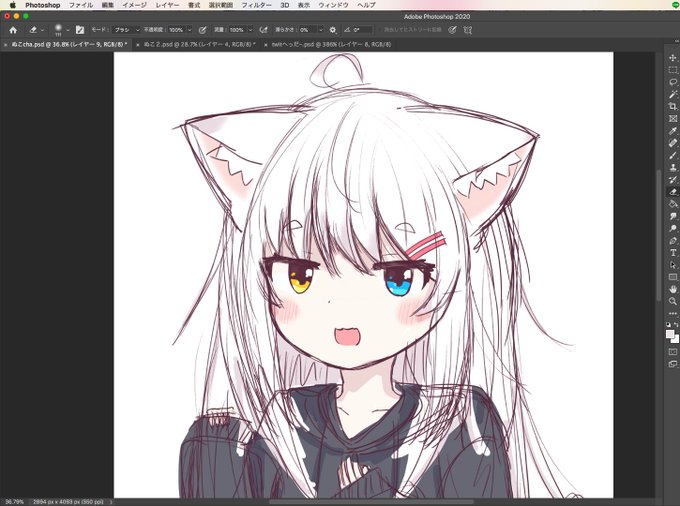The height and width of the screenshot is (506, 680).
Task: Select the Zoom tool
Action: (x=673, y=301)
